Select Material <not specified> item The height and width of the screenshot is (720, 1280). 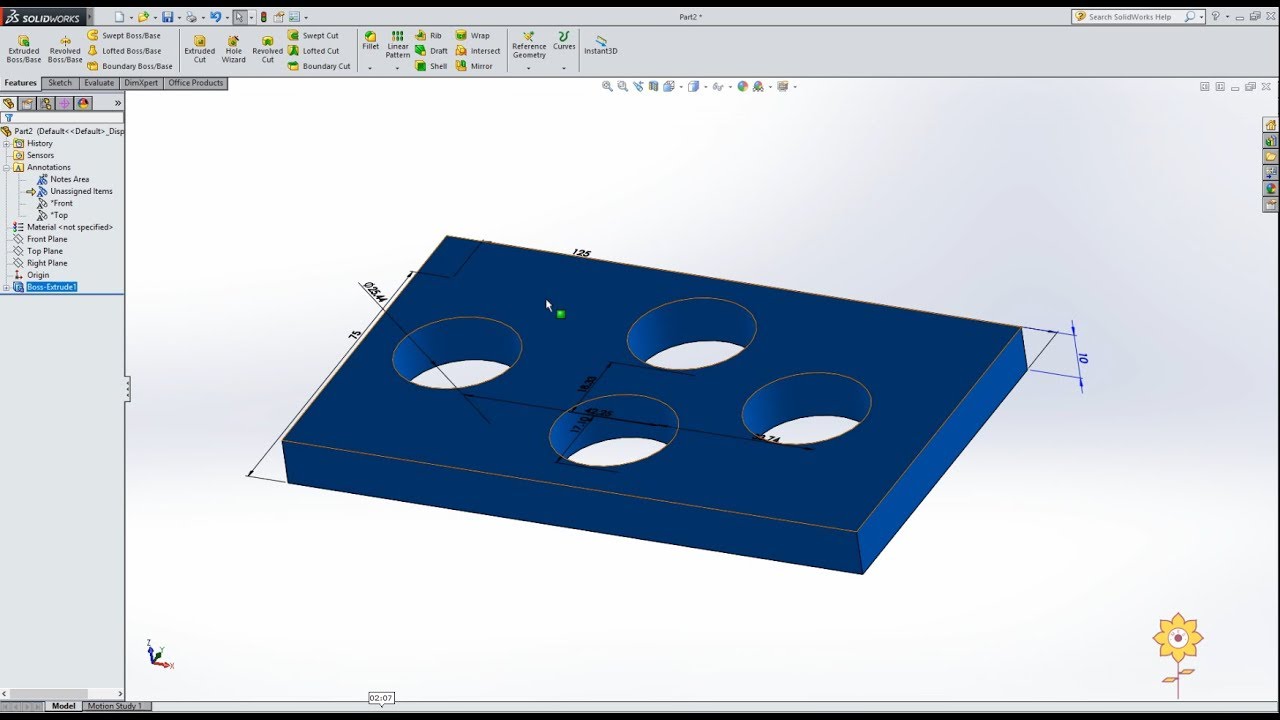point(69,228)
